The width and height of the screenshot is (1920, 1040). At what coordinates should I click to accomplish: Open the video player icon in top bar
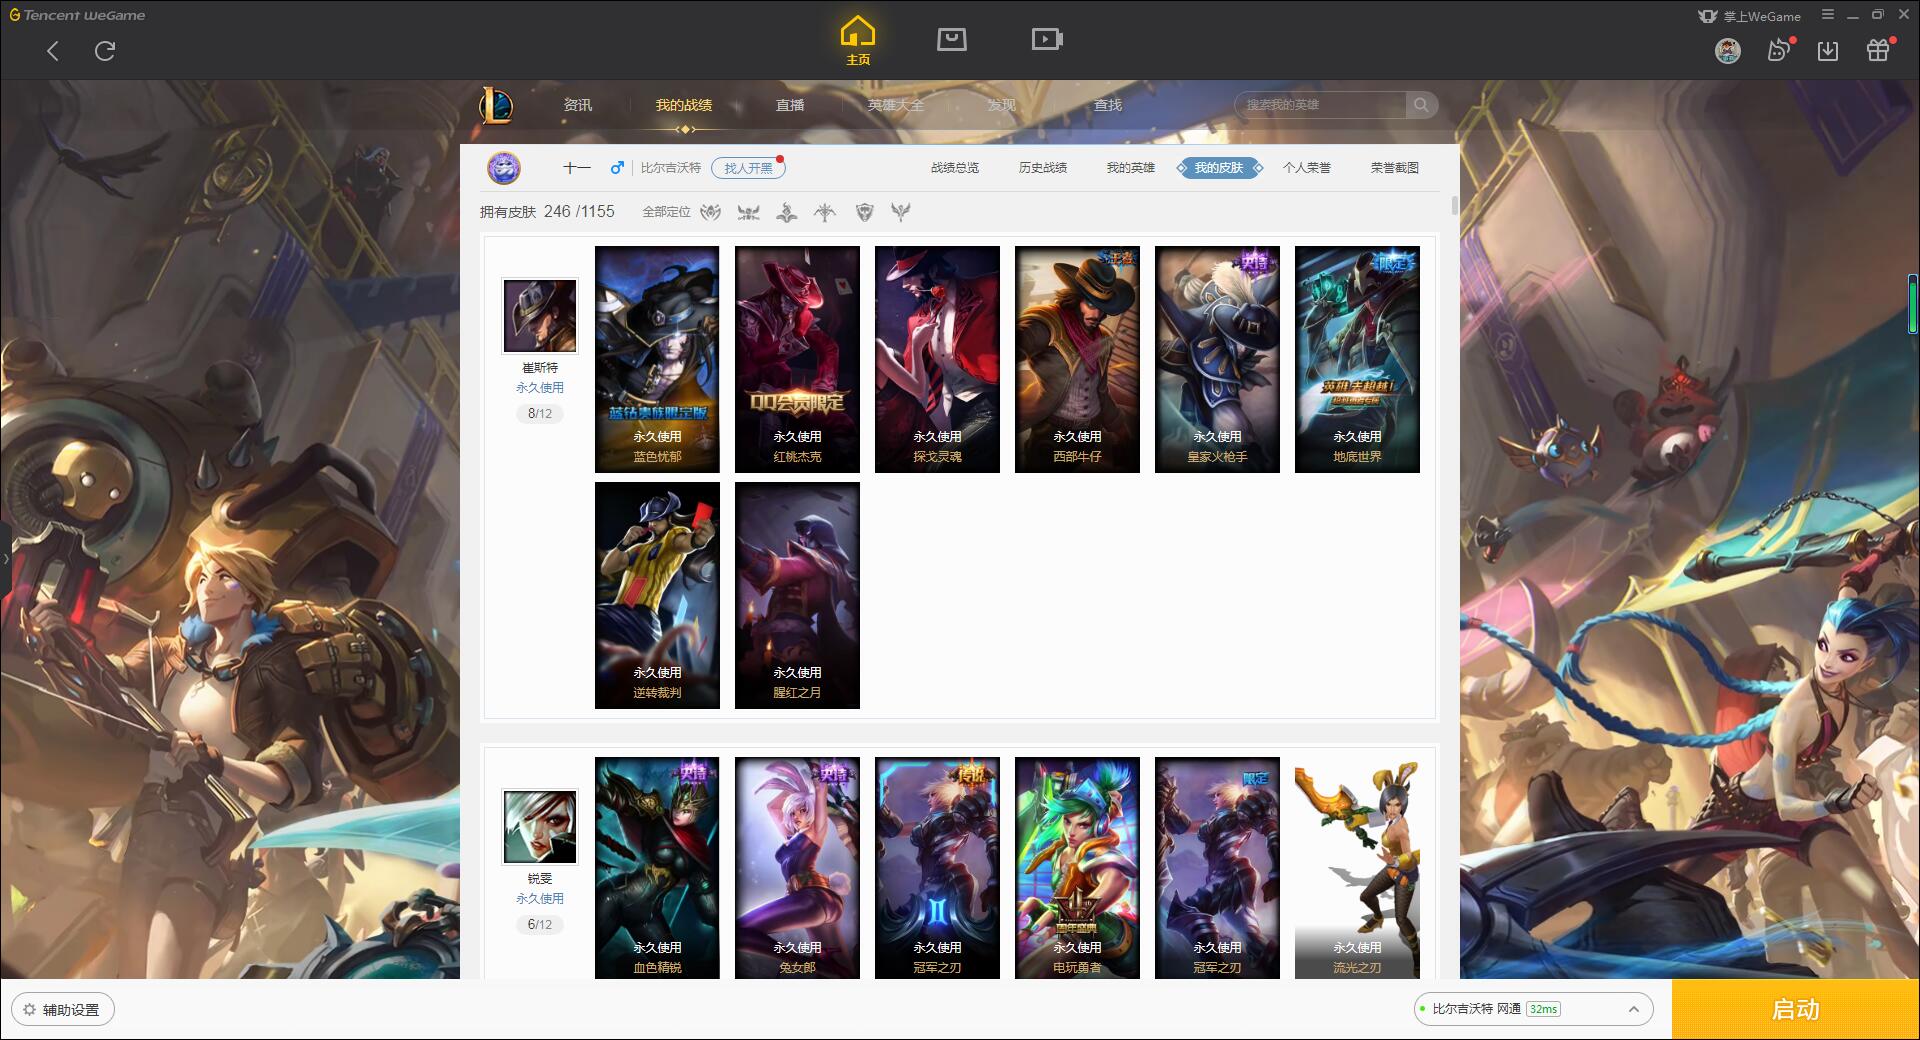(1046, 39)
